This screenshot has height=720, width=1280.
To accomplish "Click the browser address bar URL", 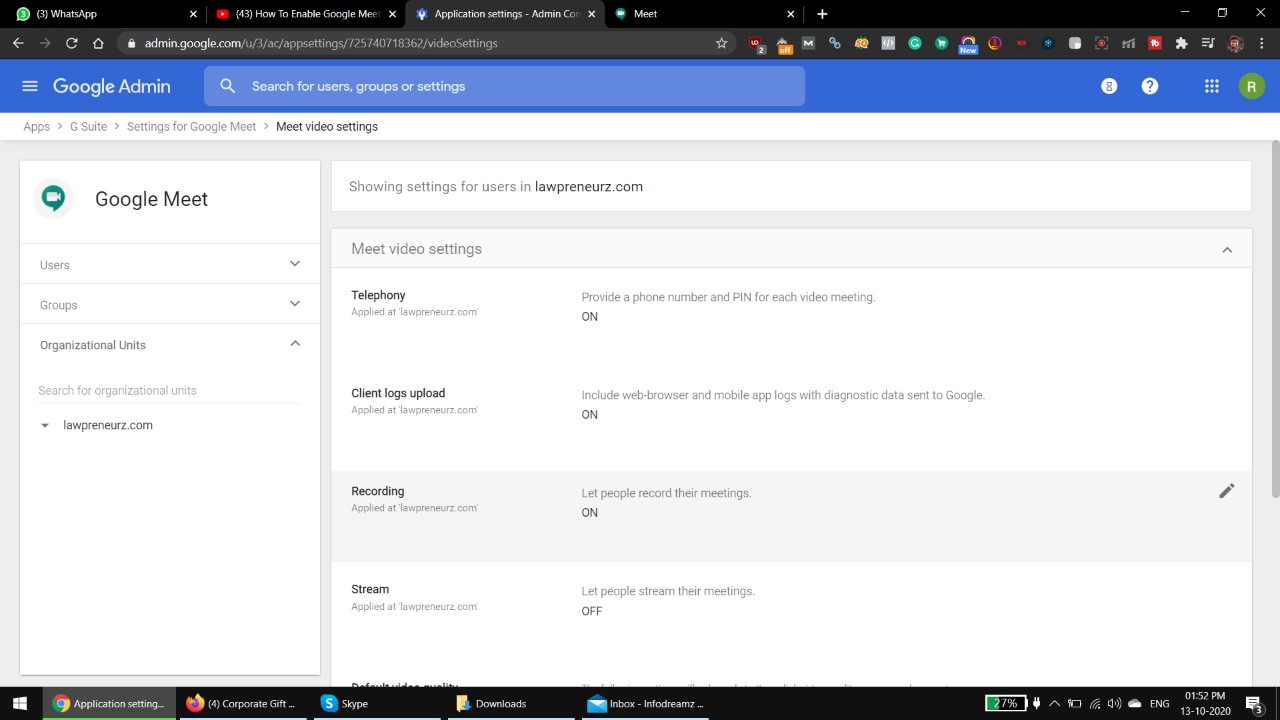I will click(321, 43).
